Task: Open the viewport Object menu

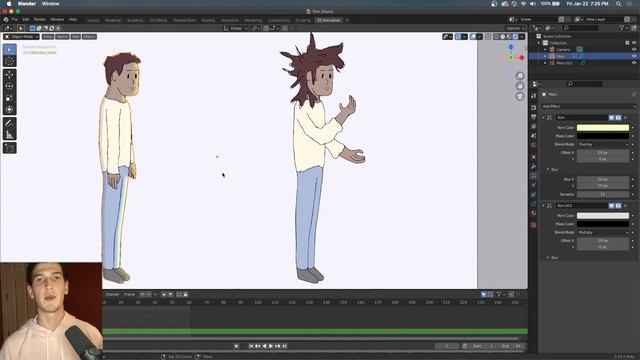Action: pyautogui.click(x=89, y=37)
